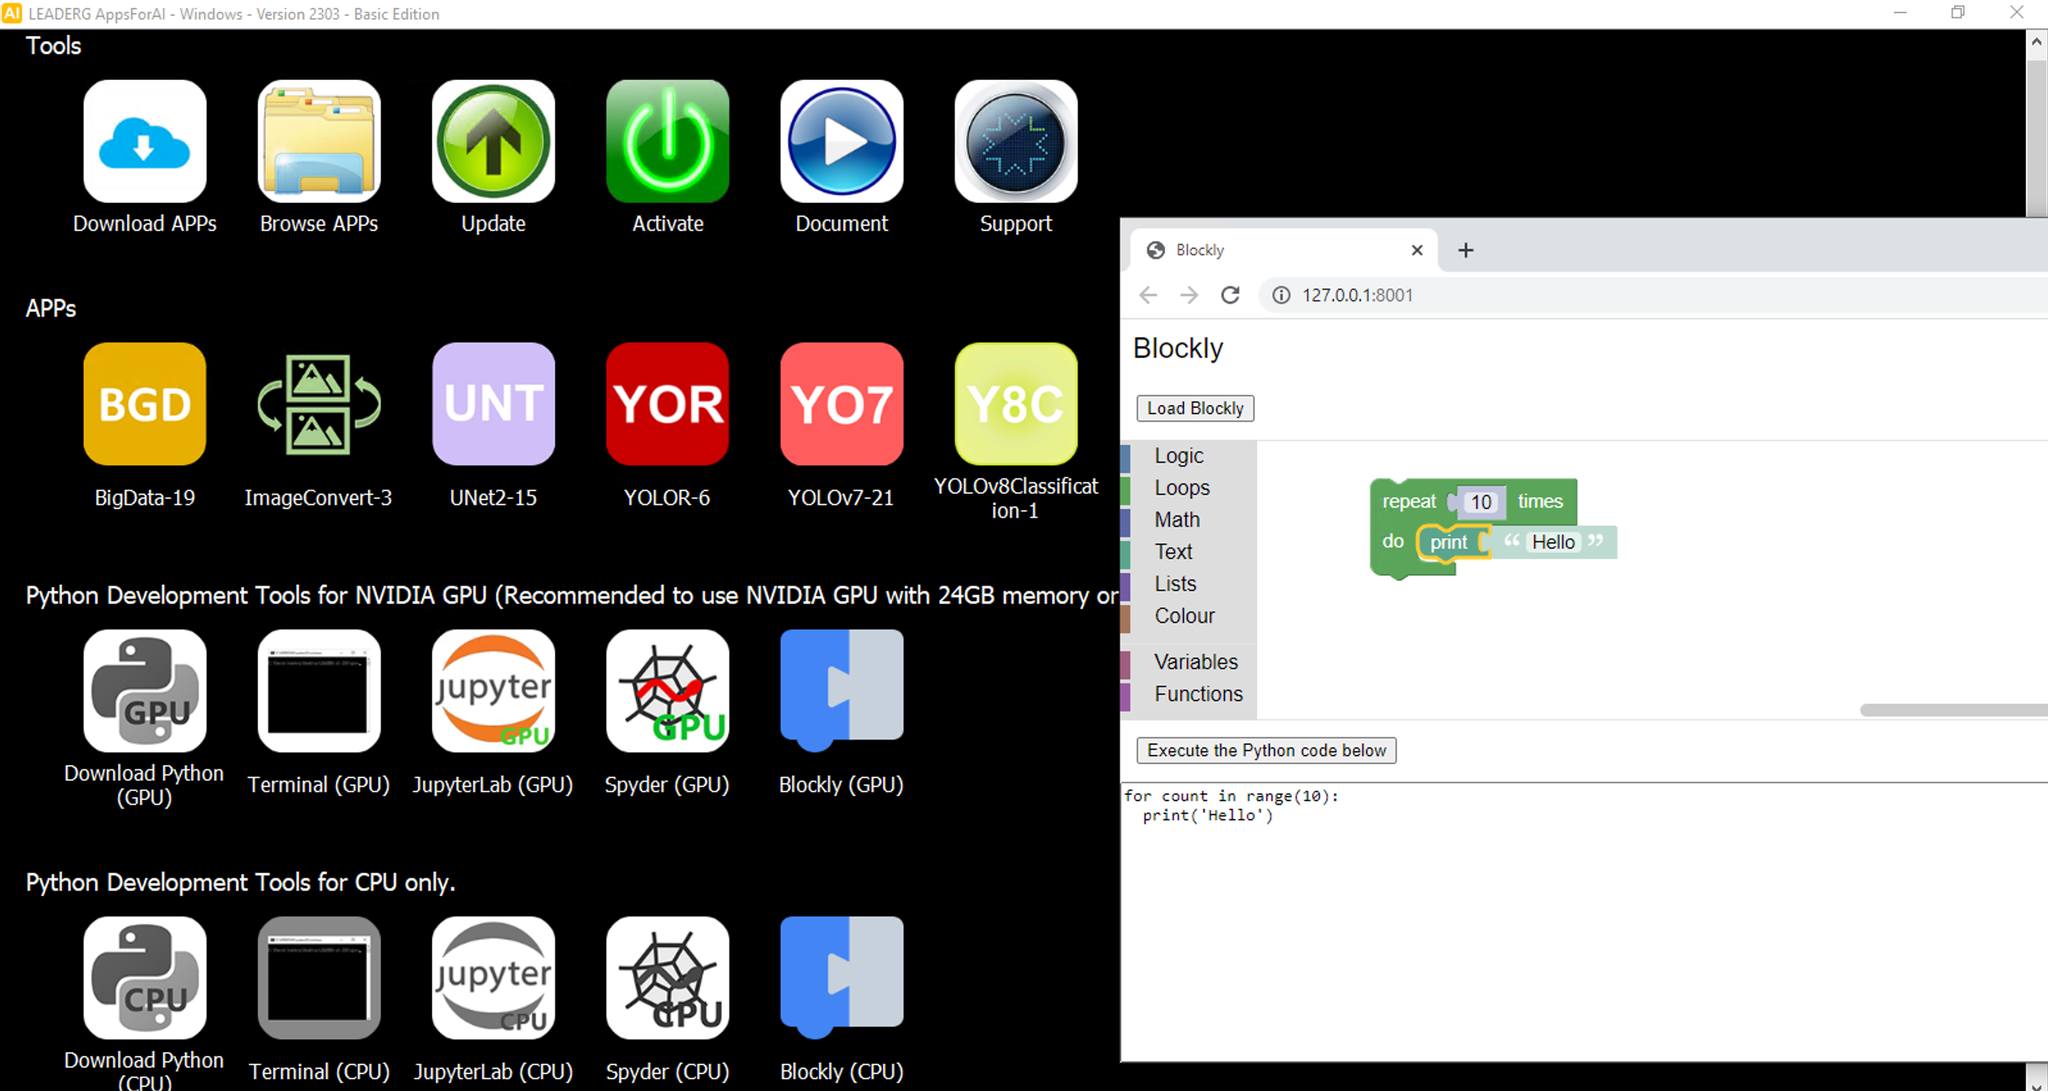Click the Load Blockly button
Screen dimensions: 2048x1091
click(1195, 408)
